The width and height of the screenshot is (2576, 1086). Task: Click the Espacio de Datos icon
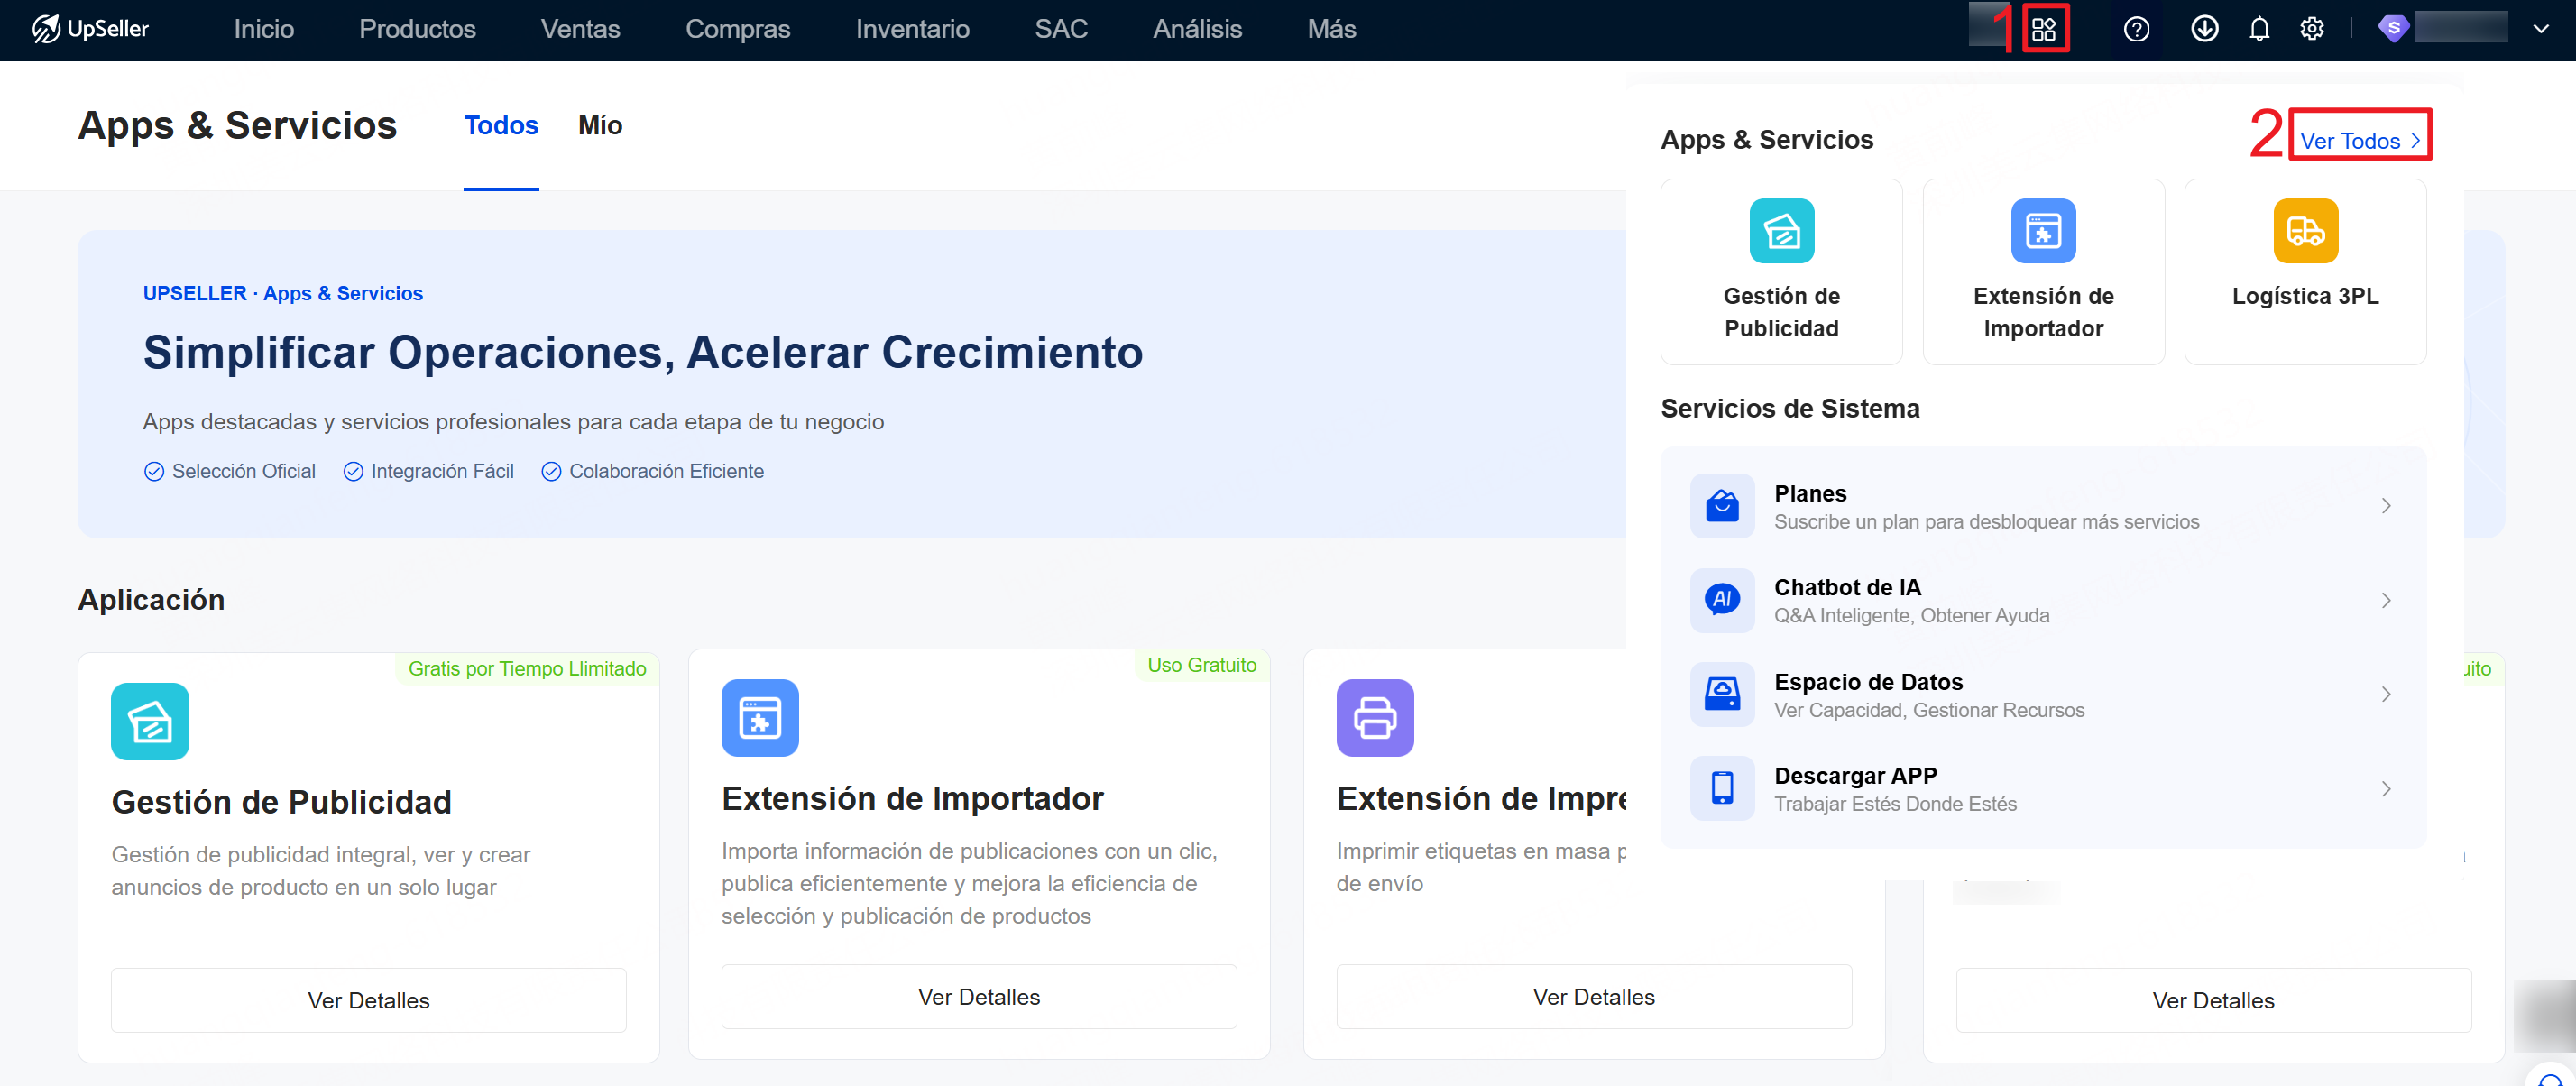(1722, 694)
